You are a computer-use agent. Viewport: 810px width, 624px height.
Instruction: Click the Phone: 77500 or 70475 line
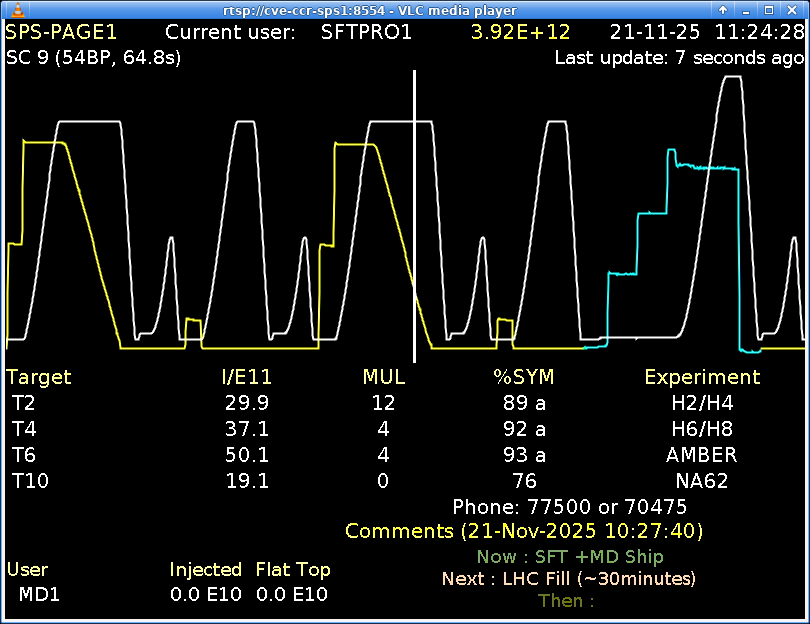(569, 507)
